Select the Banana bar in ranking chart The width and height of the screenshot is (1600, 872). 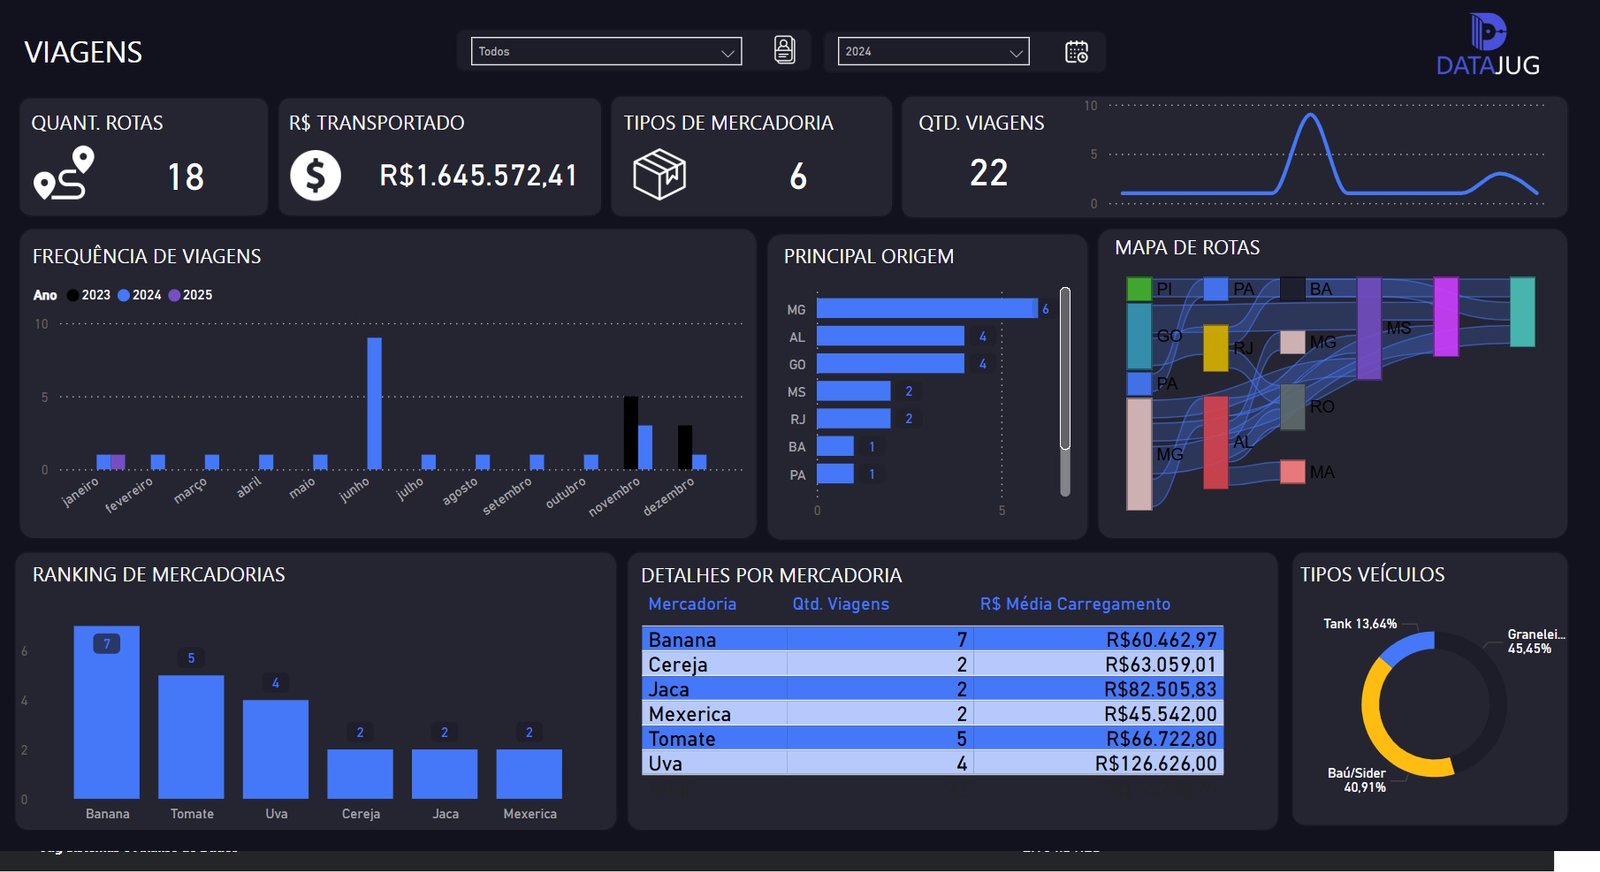tap(107, 712)
